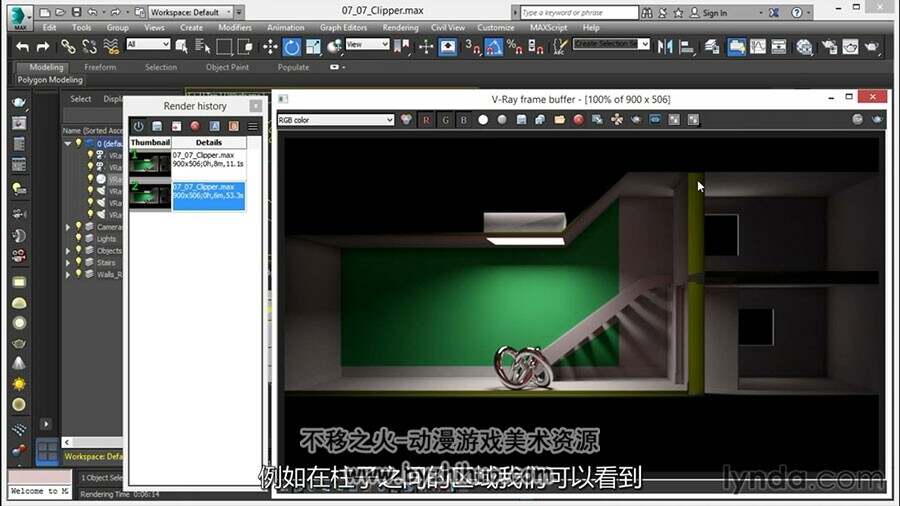Activate the Select and Move tool
The height and width of the screenshot is (506, 900).
(x=270, y=46)
